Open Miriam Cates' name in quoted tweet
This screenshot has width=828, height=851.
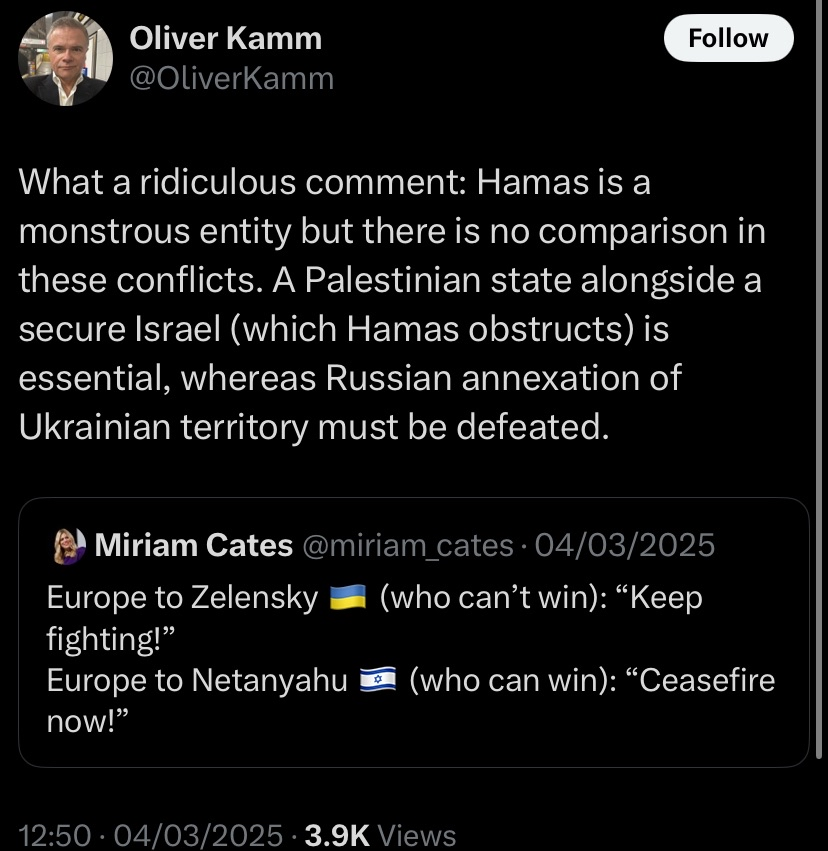coord(194,545)
